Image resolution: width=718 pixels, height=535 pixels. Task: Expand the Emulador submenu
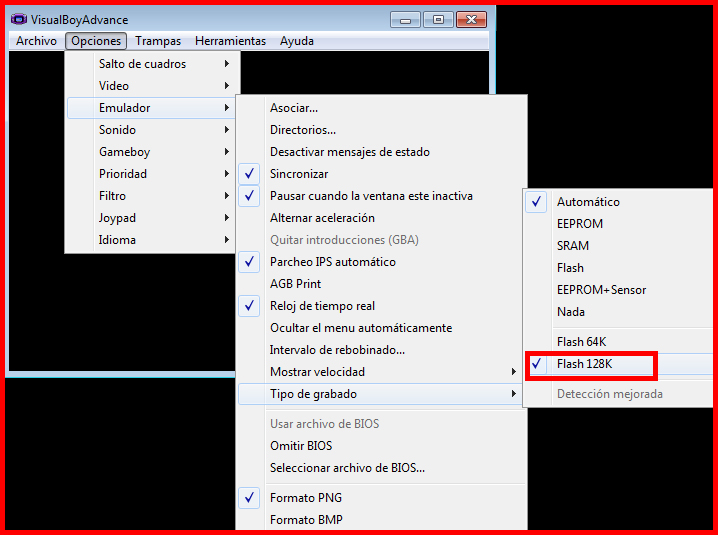151,108
